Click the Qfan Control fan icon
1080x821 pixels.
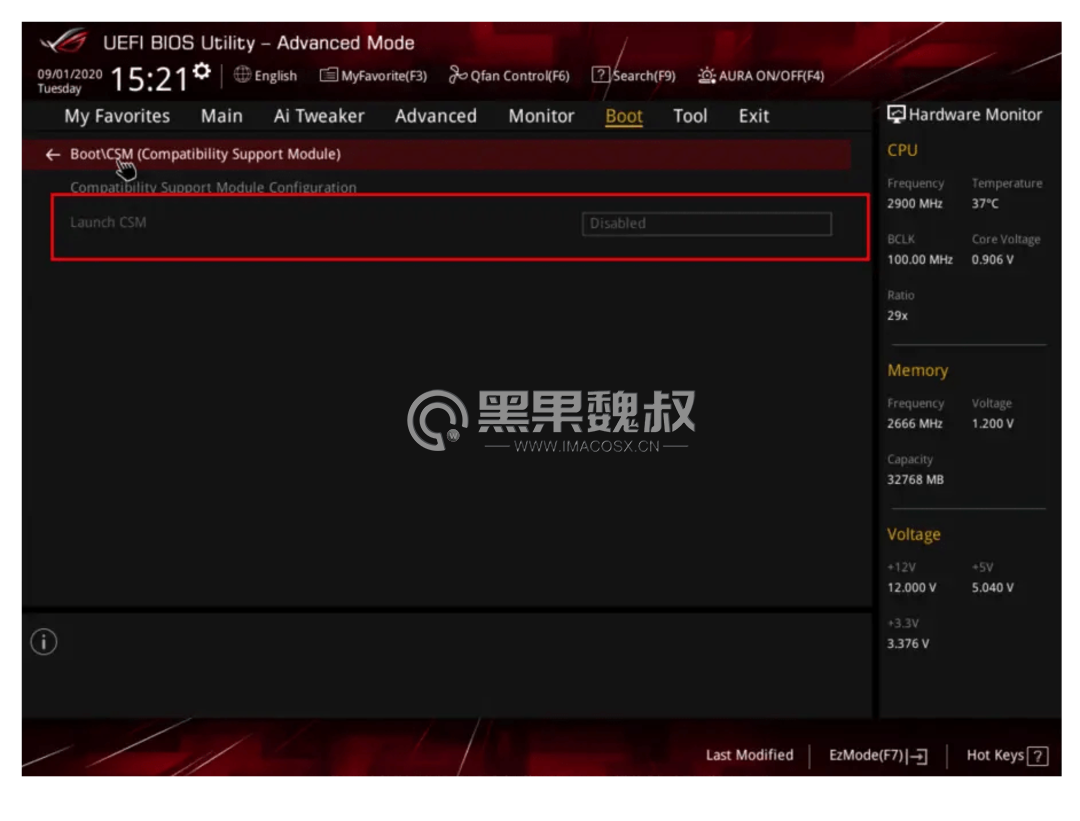[x=457, y=74]
